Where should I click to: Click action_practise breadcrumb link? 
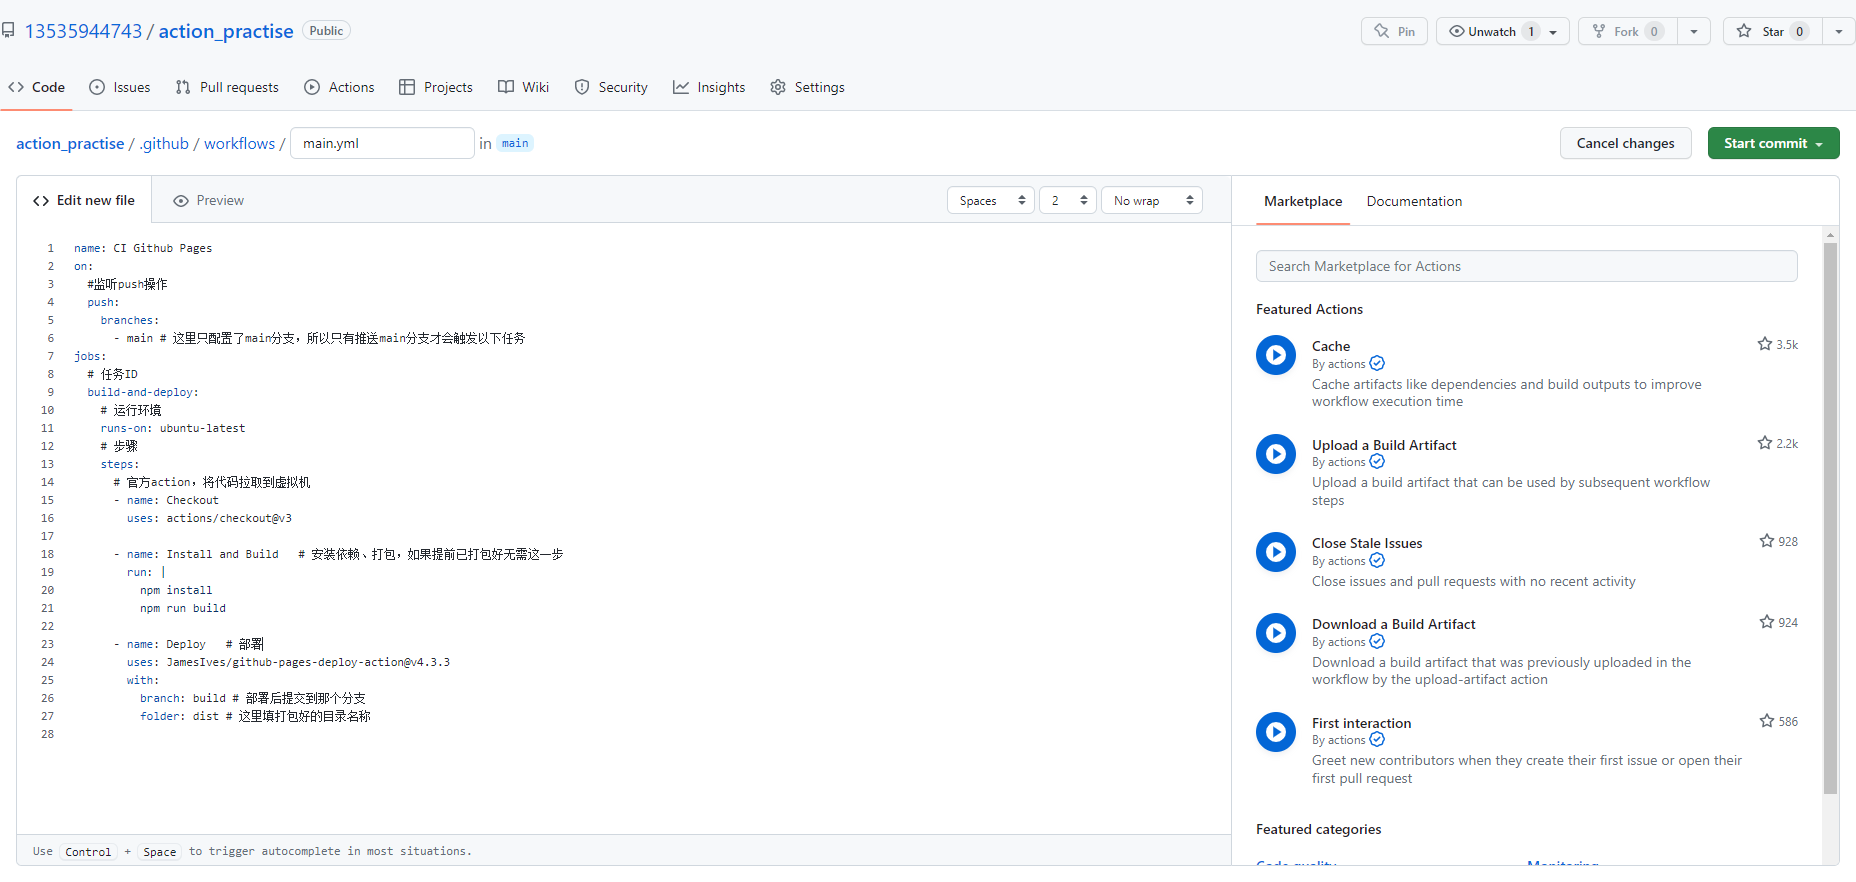[x=70, y=143]
